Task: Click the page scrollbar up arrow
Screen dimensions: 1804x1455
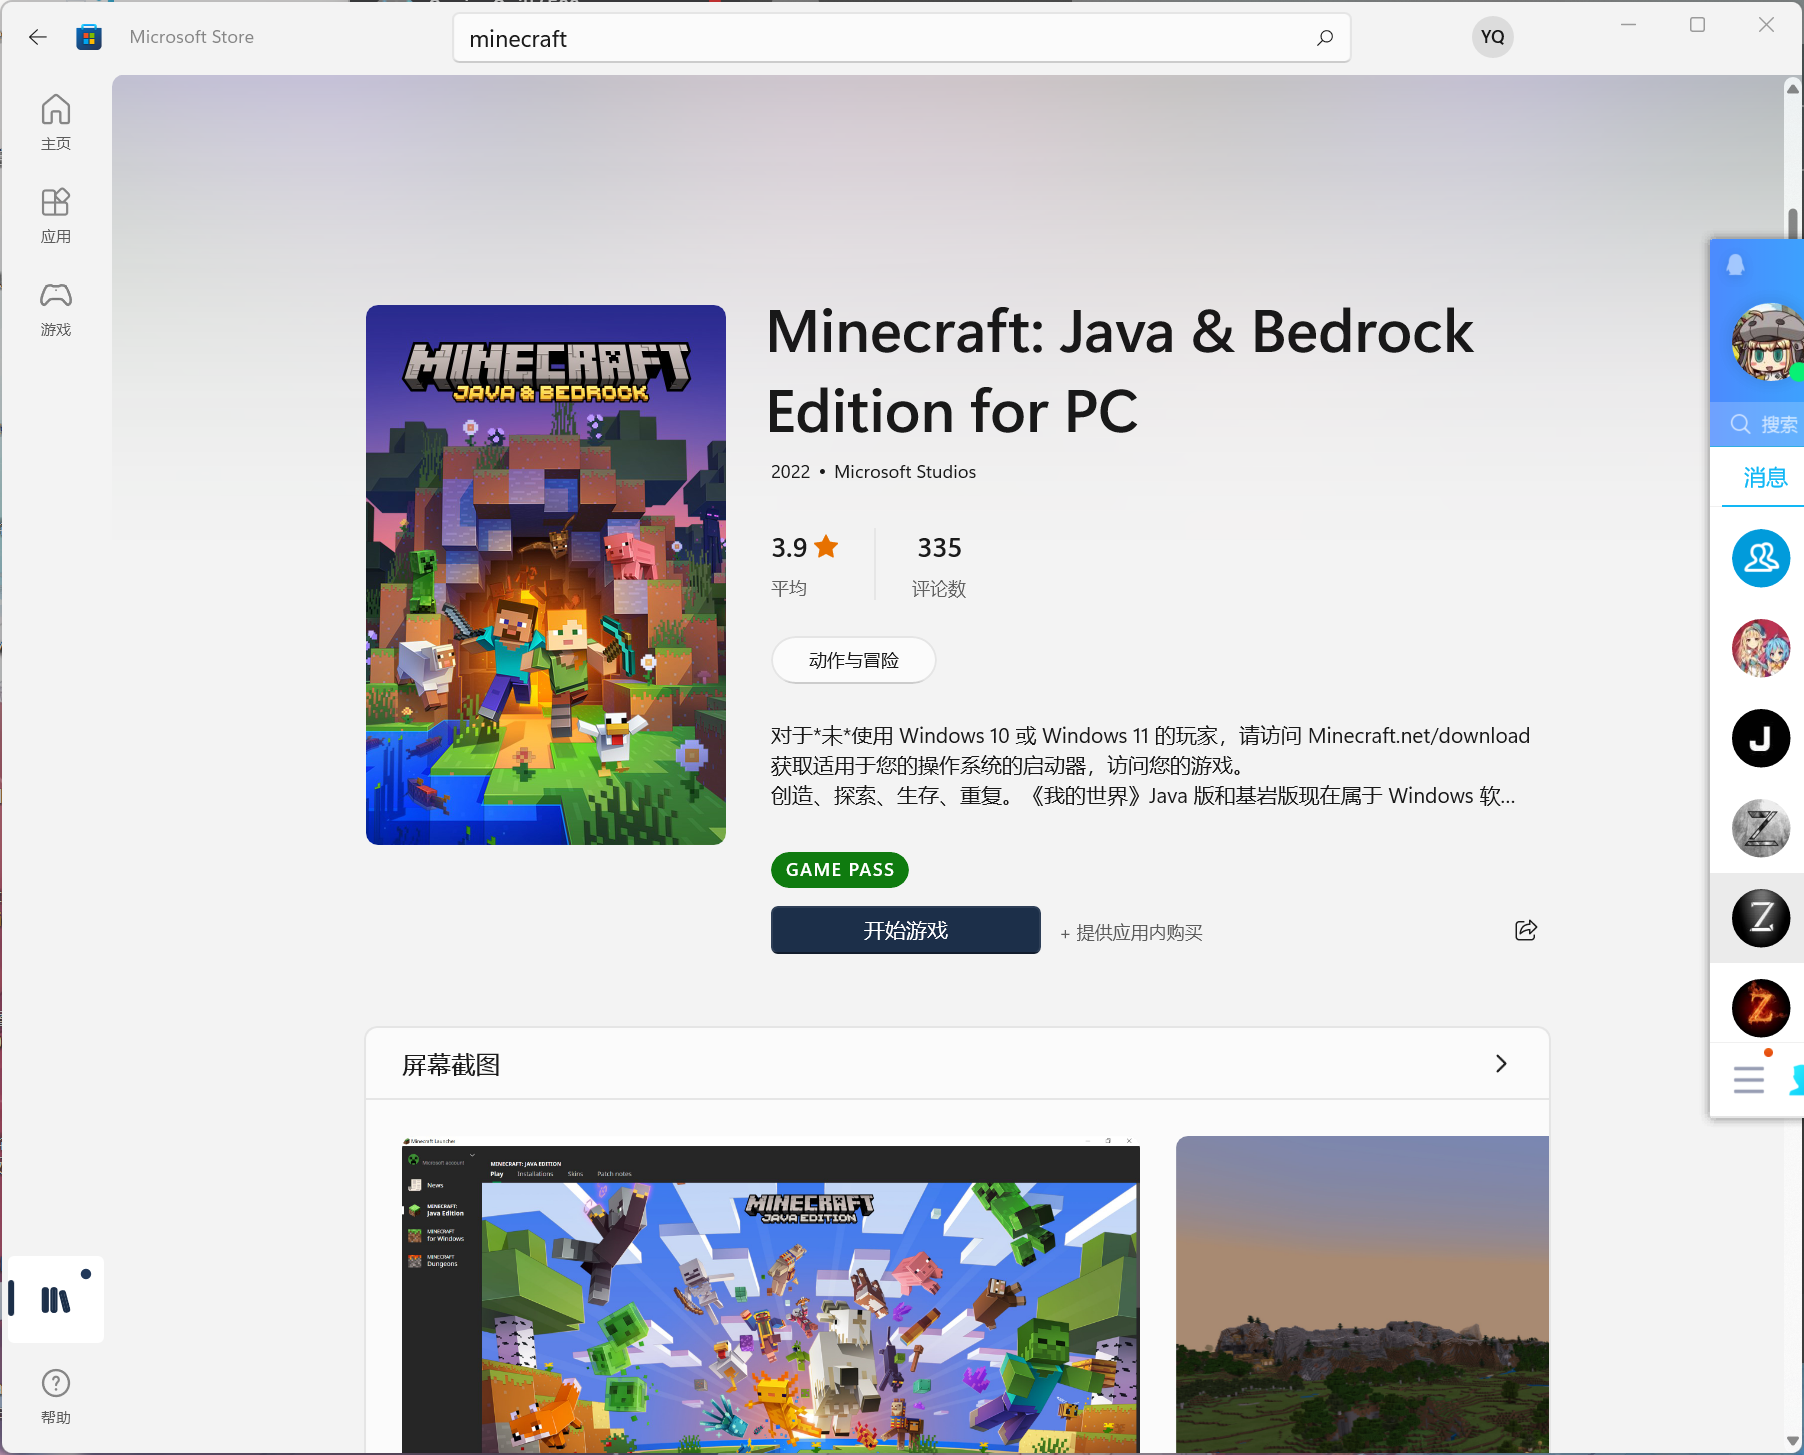Action: point(1793,89)
